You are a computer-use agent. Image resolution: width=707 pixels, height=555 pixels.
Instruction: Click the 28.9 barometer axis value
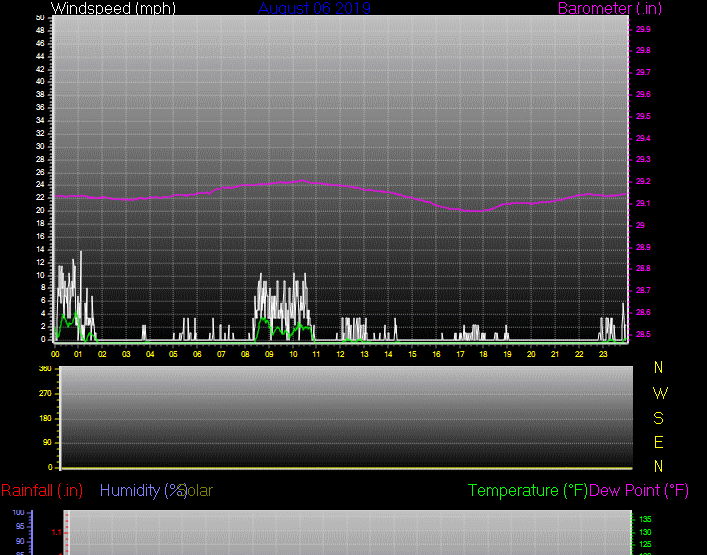643,247
